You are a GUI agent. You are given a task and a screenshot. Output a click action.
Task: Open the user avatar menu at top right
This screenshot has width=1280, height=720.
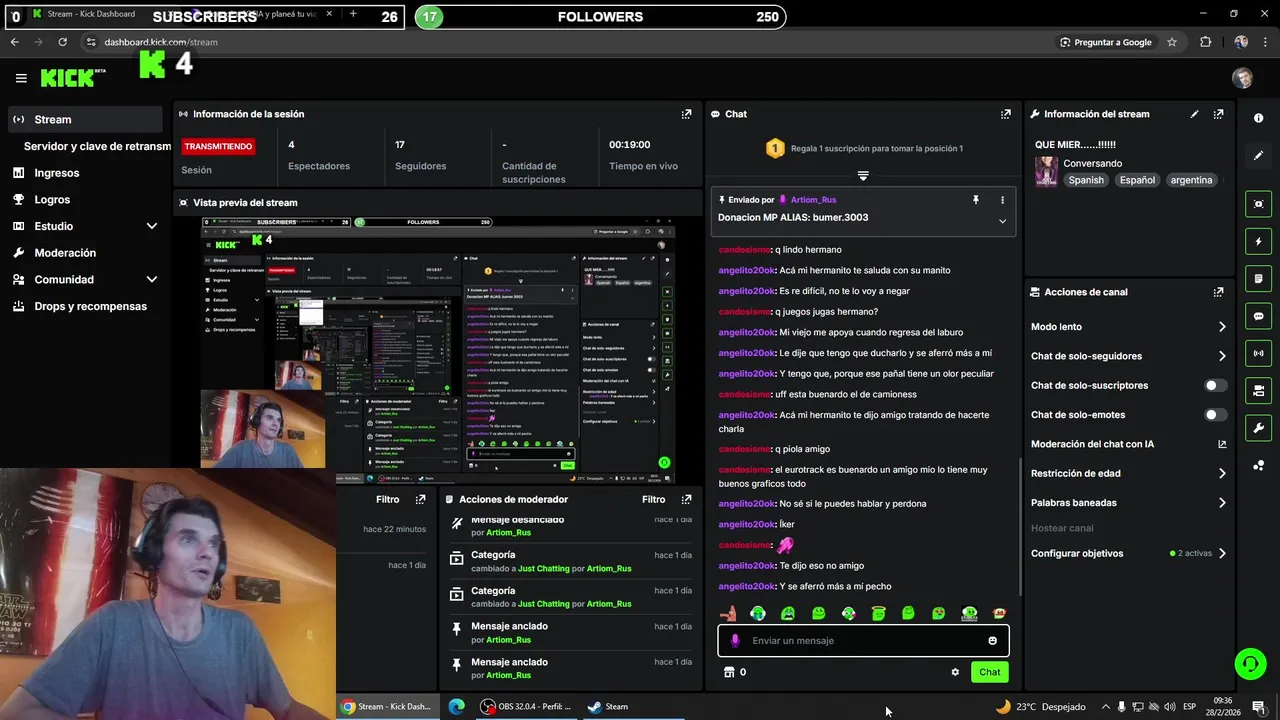pos(1242,78)
